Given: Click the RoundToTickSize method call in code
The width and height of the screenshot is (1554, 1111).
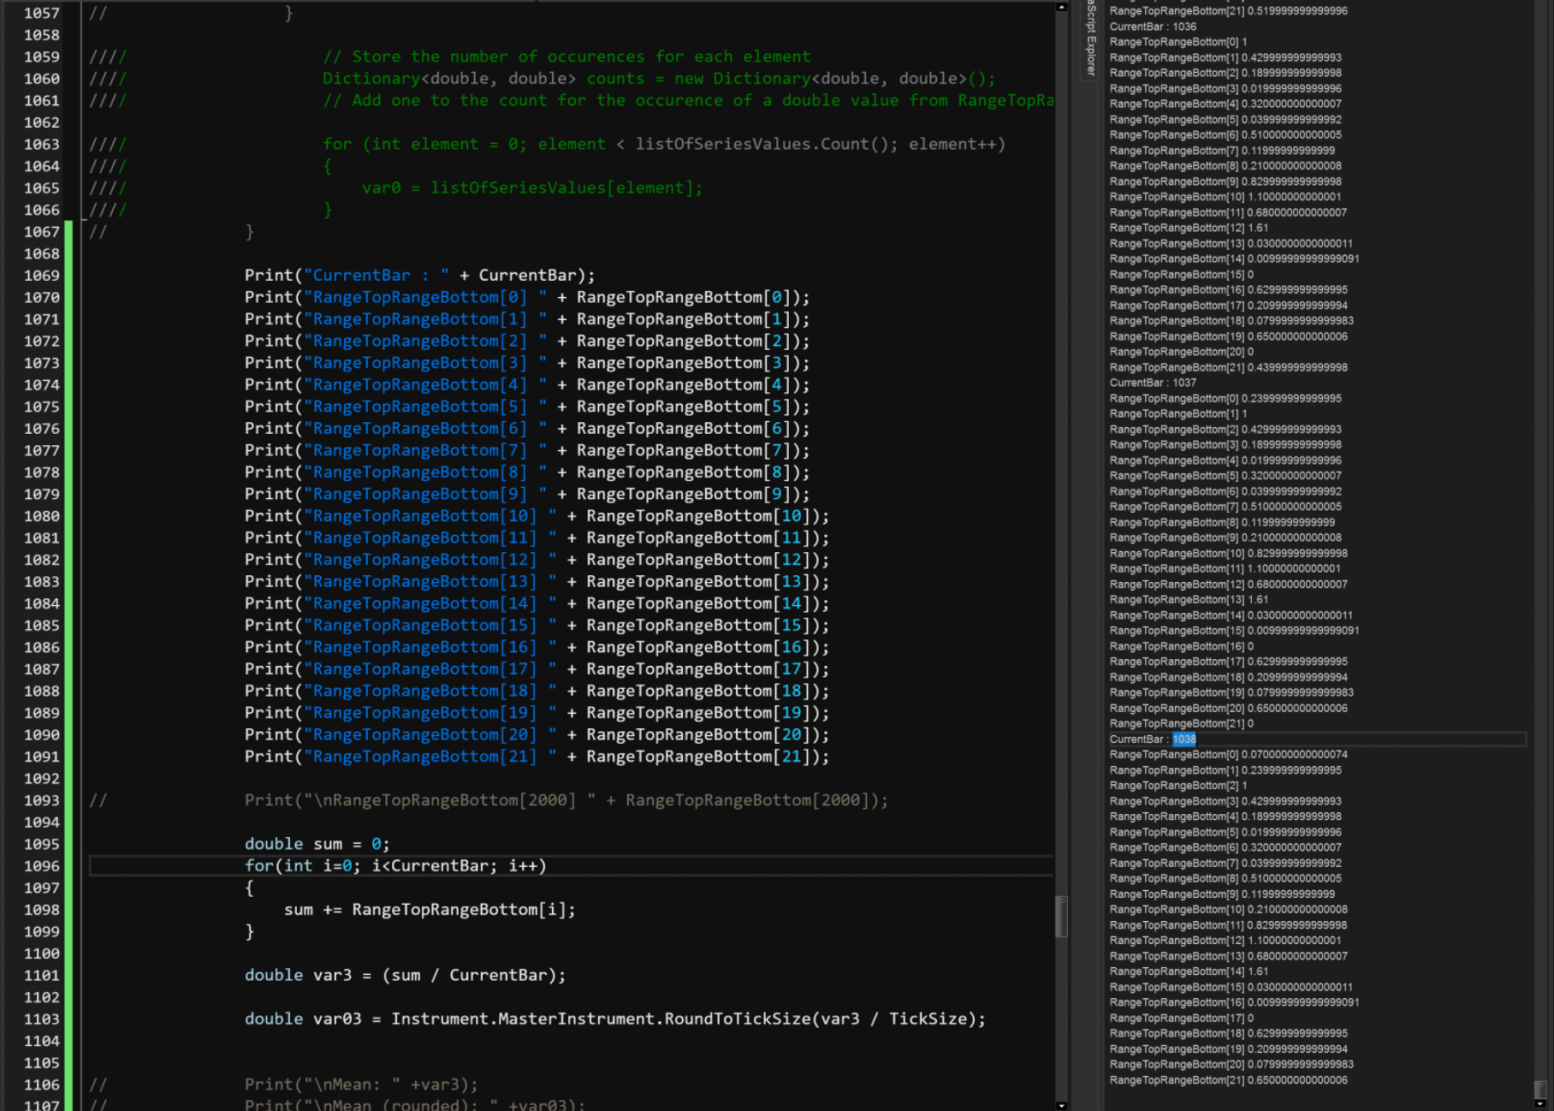Looking at the screenshot, I should [738, 1019].
